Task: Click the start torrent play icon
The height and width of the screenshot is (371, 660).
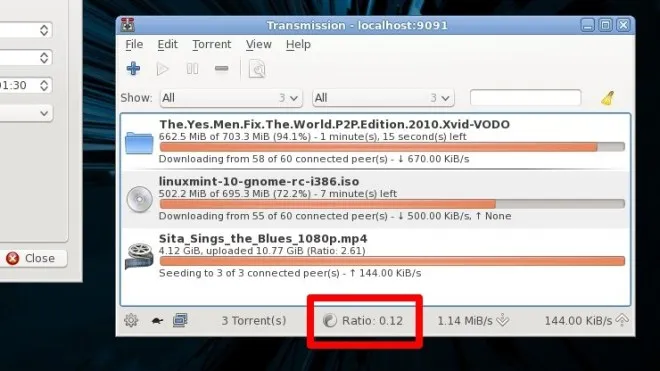Action: pyautogui.click(x=162, y=69)
